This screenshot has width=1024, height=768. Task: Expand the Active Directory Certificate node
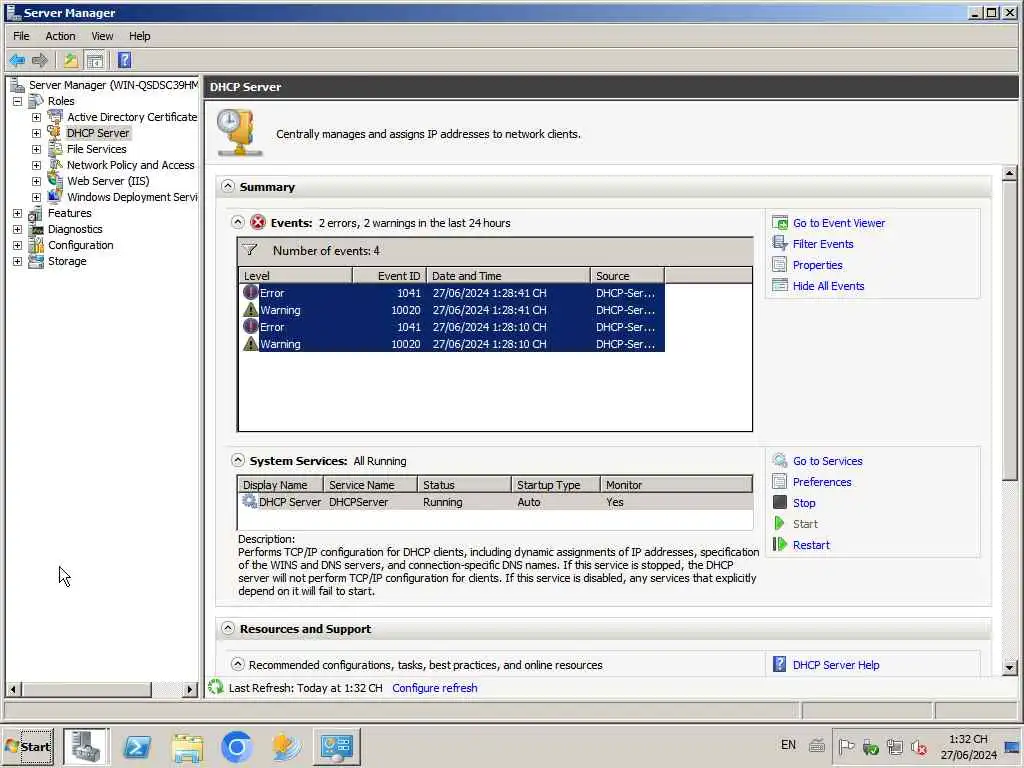37,118
